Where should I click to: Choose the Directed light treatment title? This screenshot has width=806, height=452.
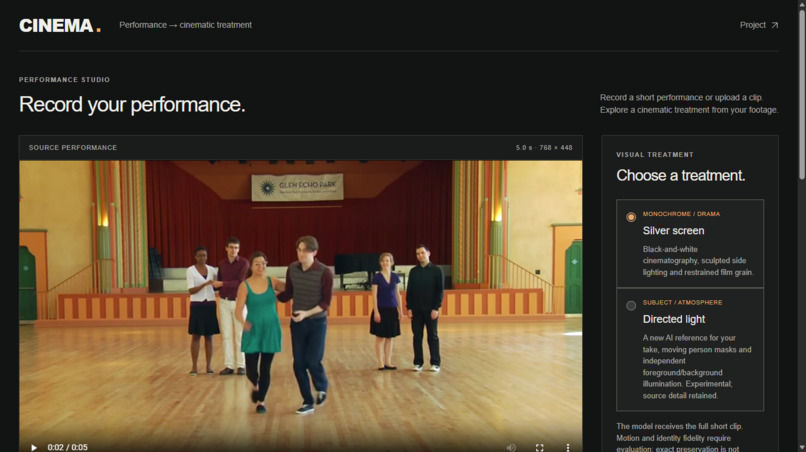click(x=673, y=319)
